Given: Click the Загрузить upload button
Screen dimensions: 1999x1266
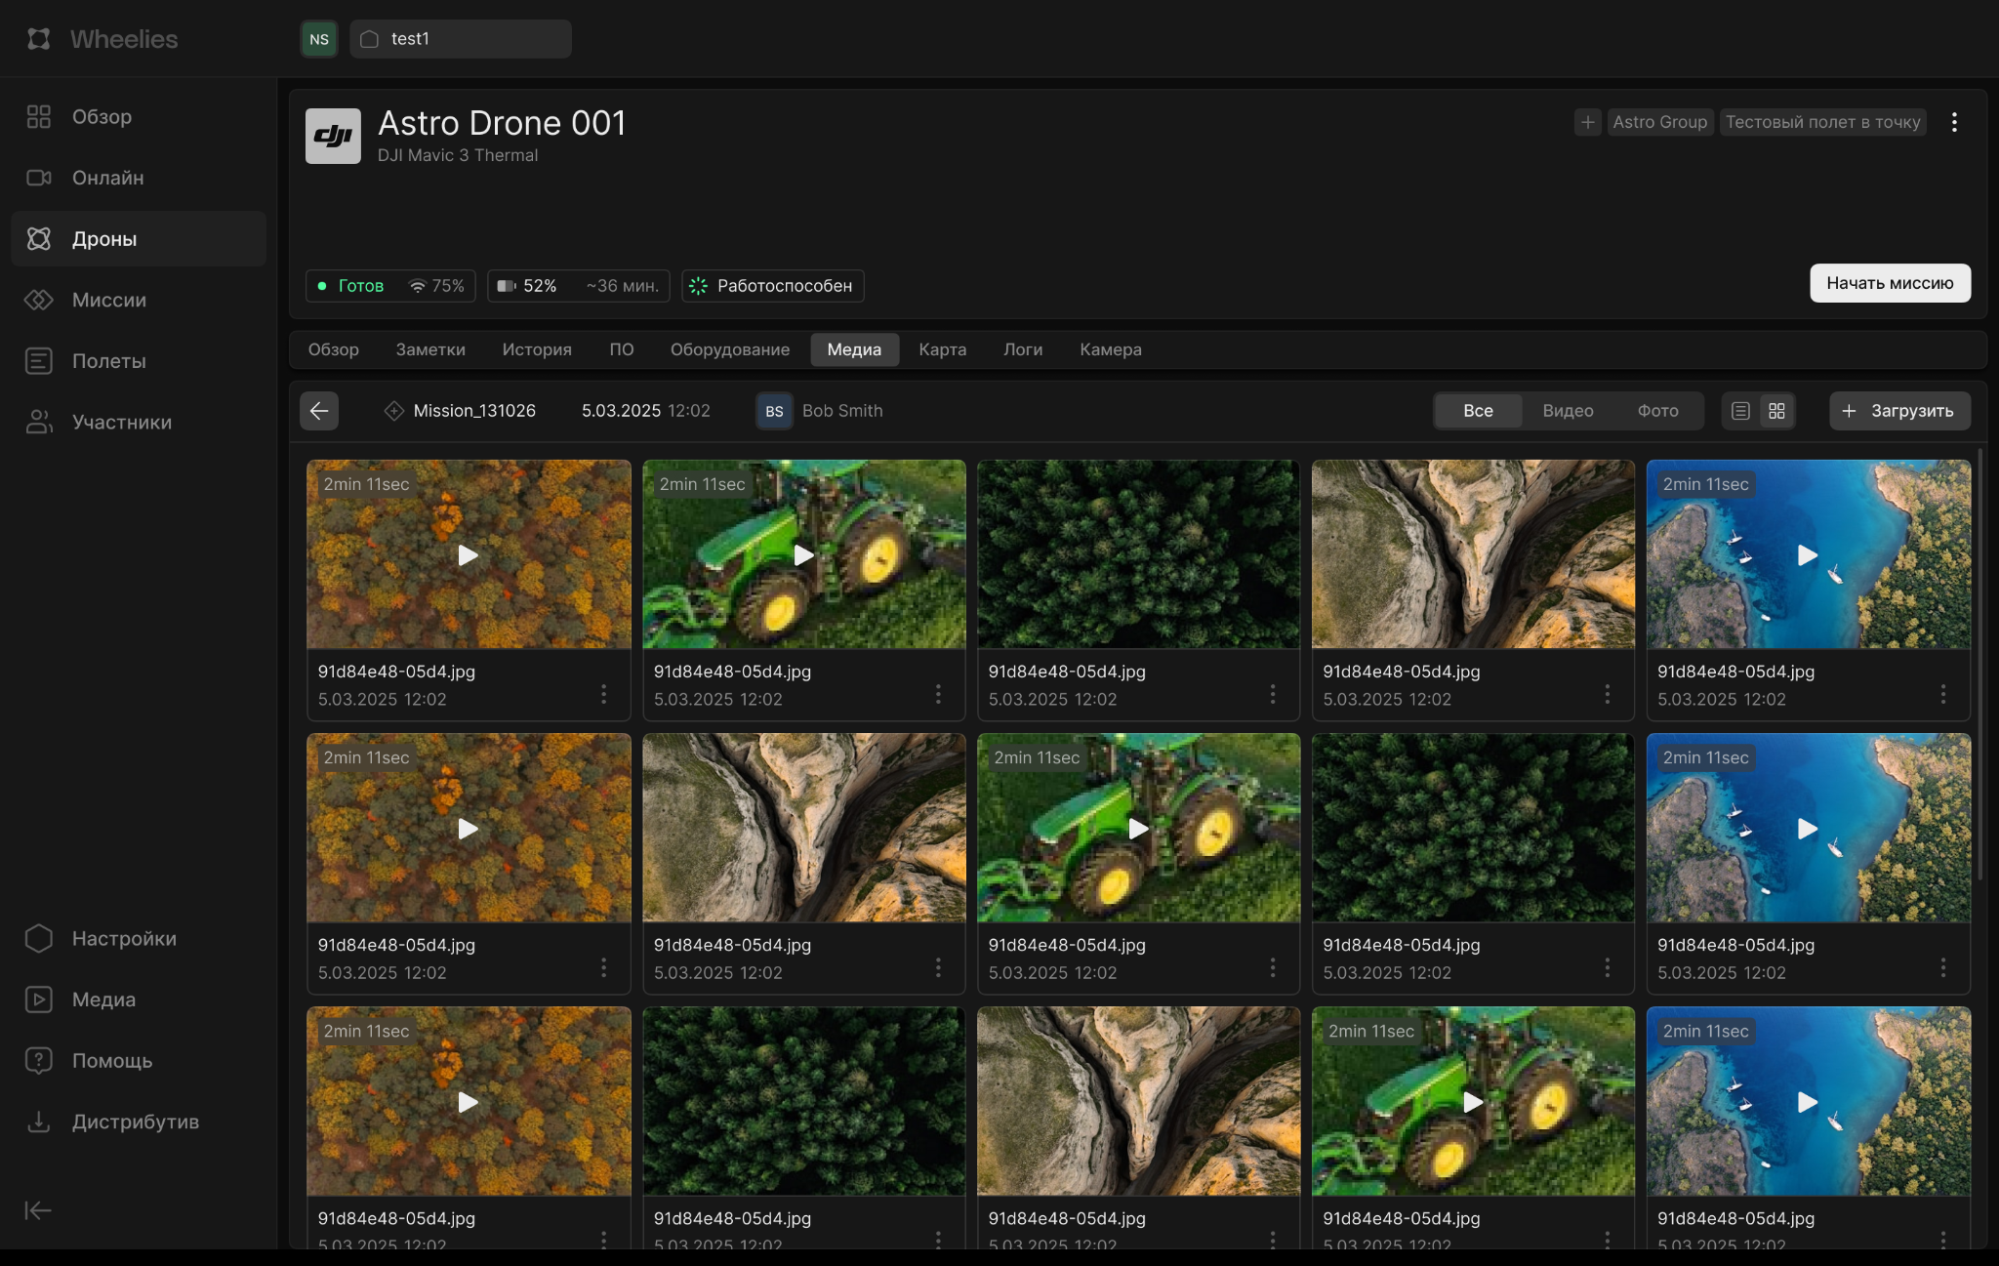Looking at the screenshot, I should (x=1899, y=411).
